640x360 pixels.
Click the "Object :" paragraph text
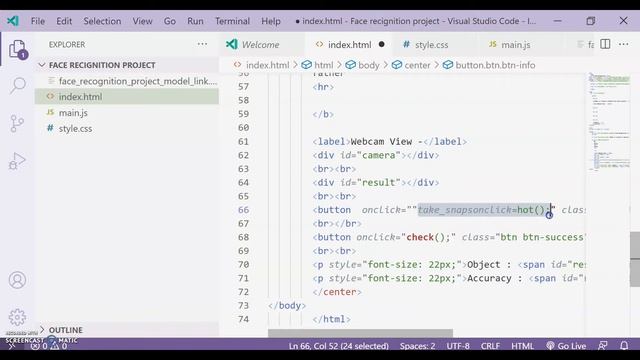489,264
